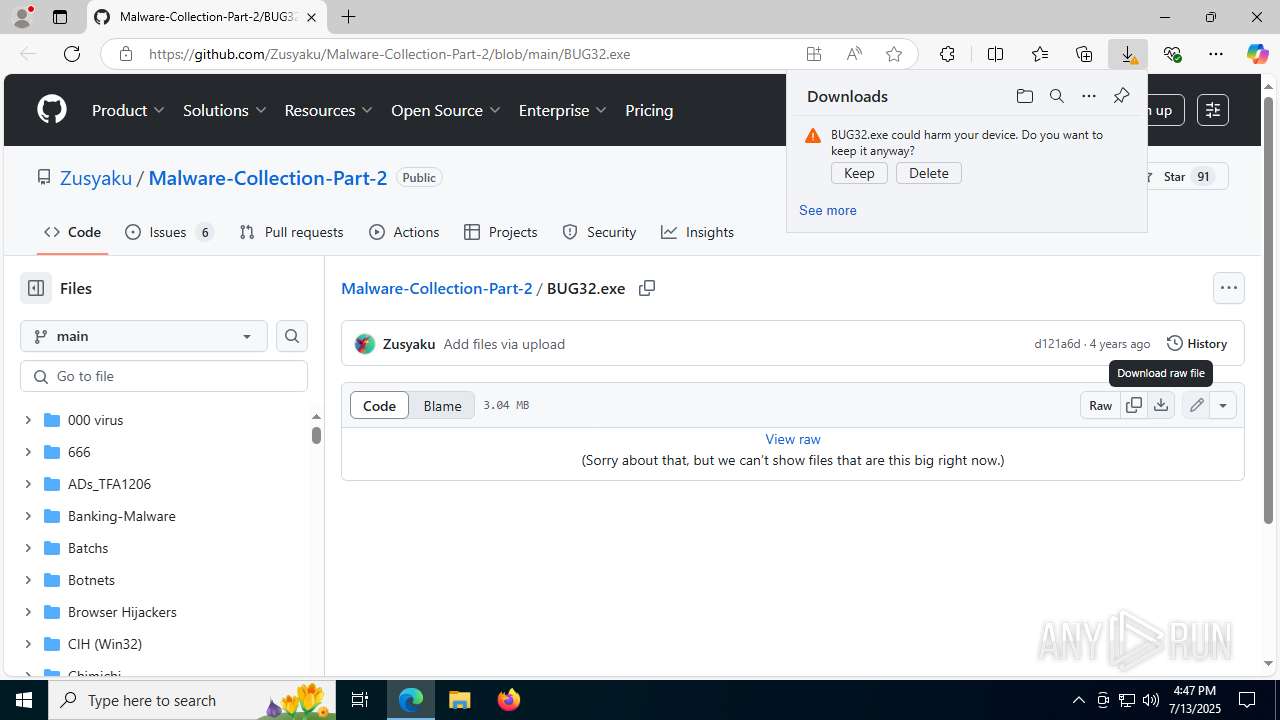Switch to the Issues tab

pyautogui.click(x=169, y=232)
